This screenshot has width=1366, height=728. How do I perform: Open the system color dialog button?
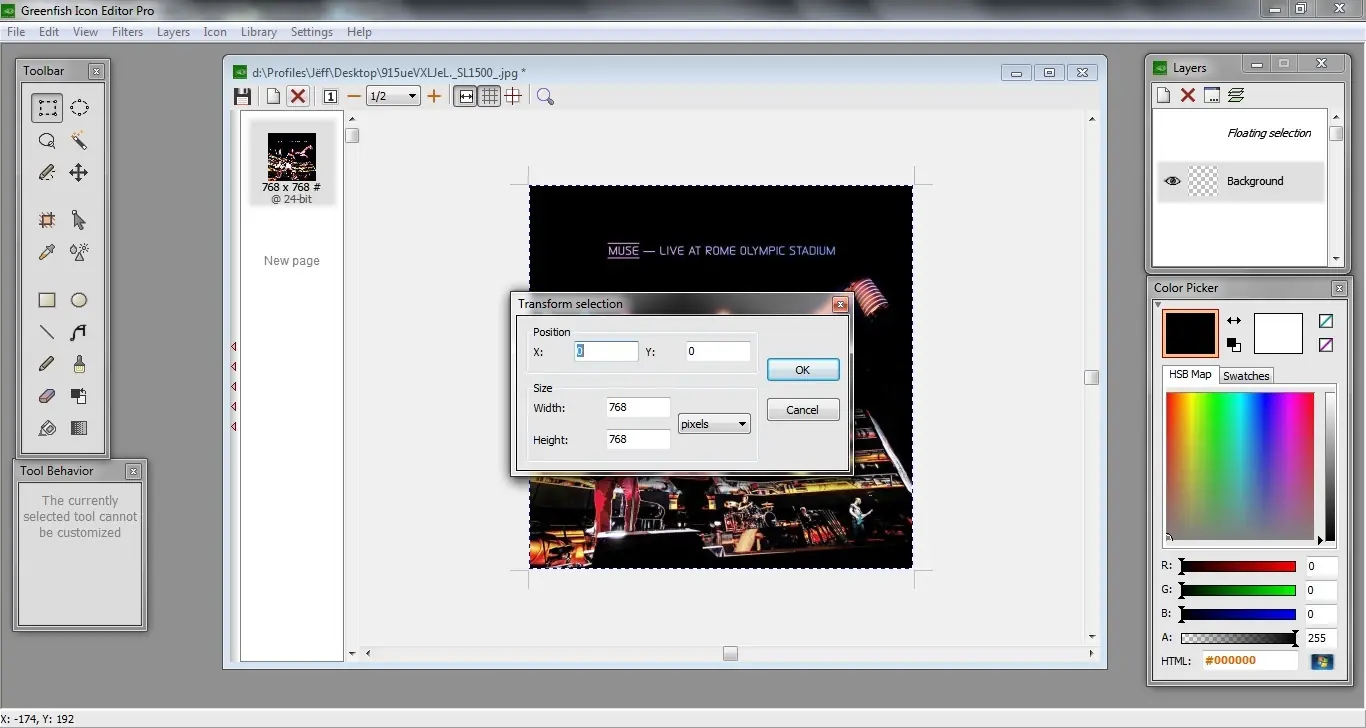coord(1322,661)
